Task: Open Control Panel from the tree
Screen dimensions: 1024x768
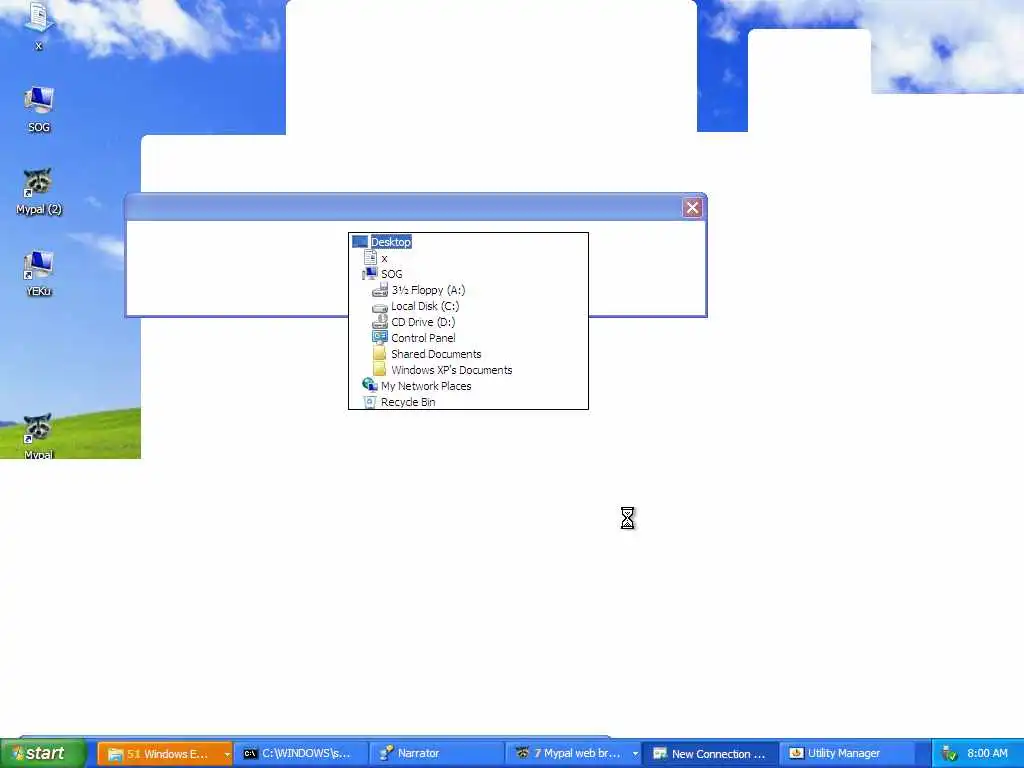Action: (423, 338)
